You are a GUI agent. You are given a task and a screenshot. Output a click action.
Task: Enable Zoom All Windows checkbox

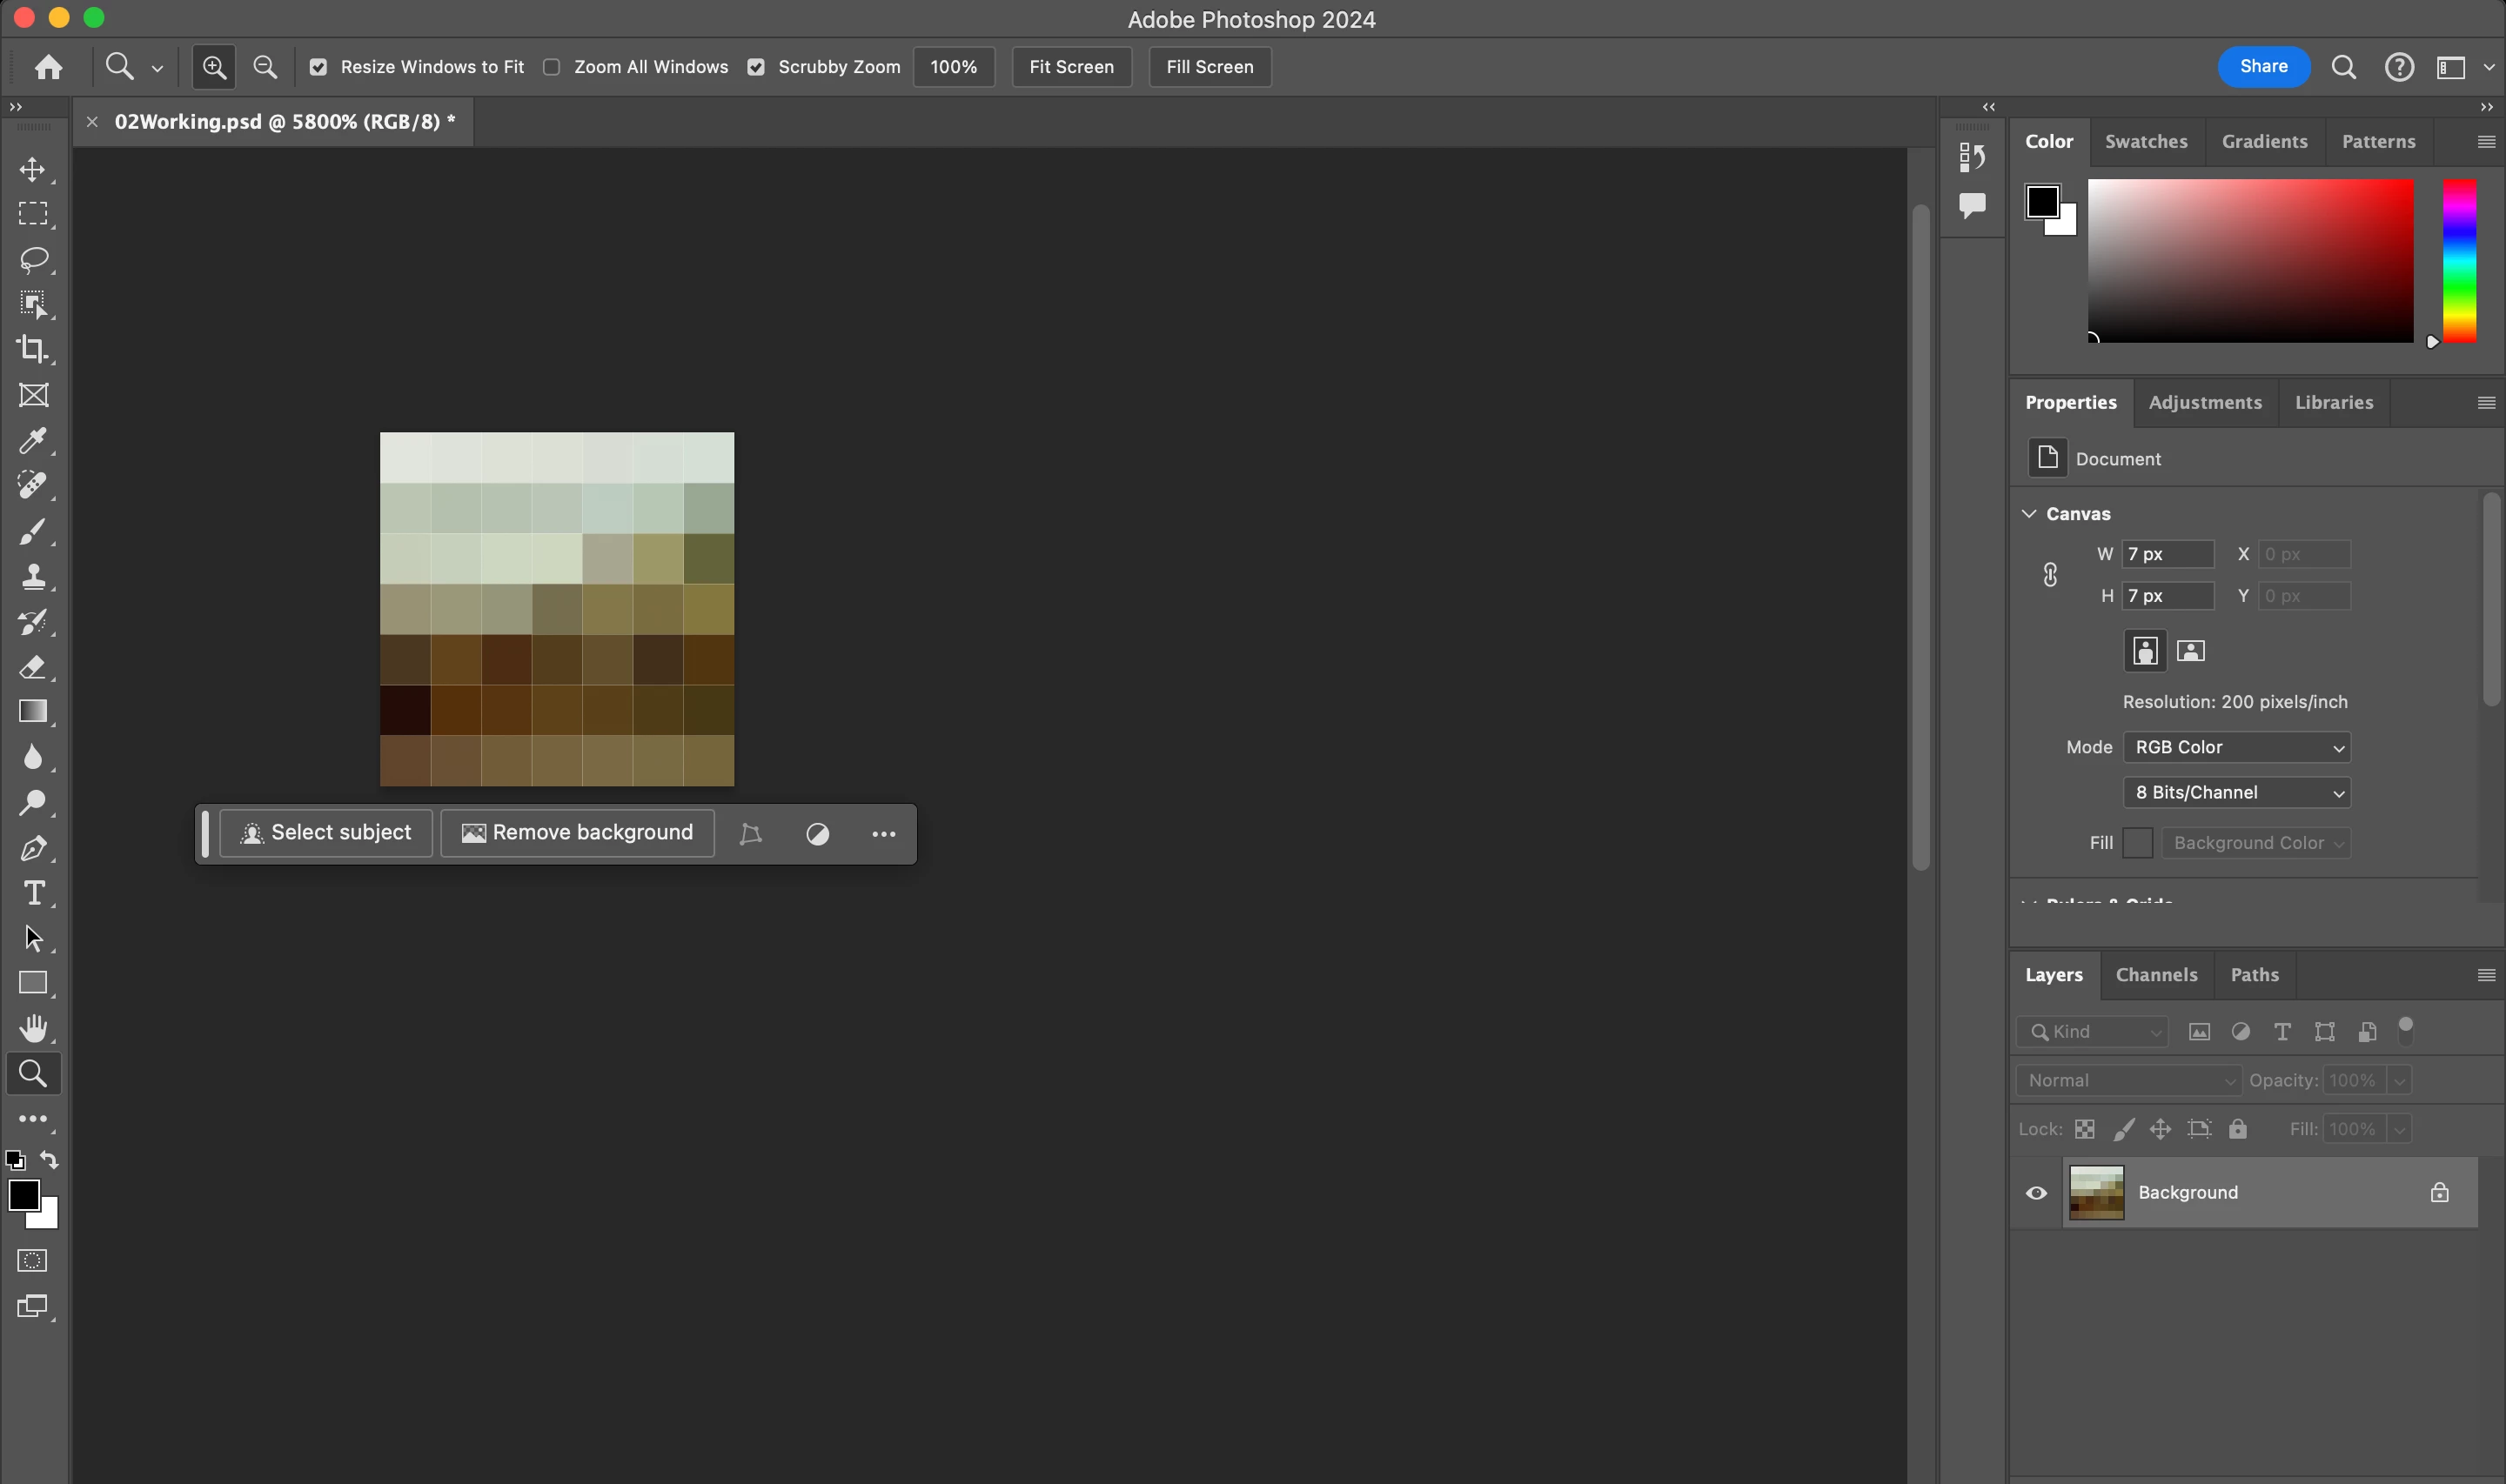tap(551, 67)
